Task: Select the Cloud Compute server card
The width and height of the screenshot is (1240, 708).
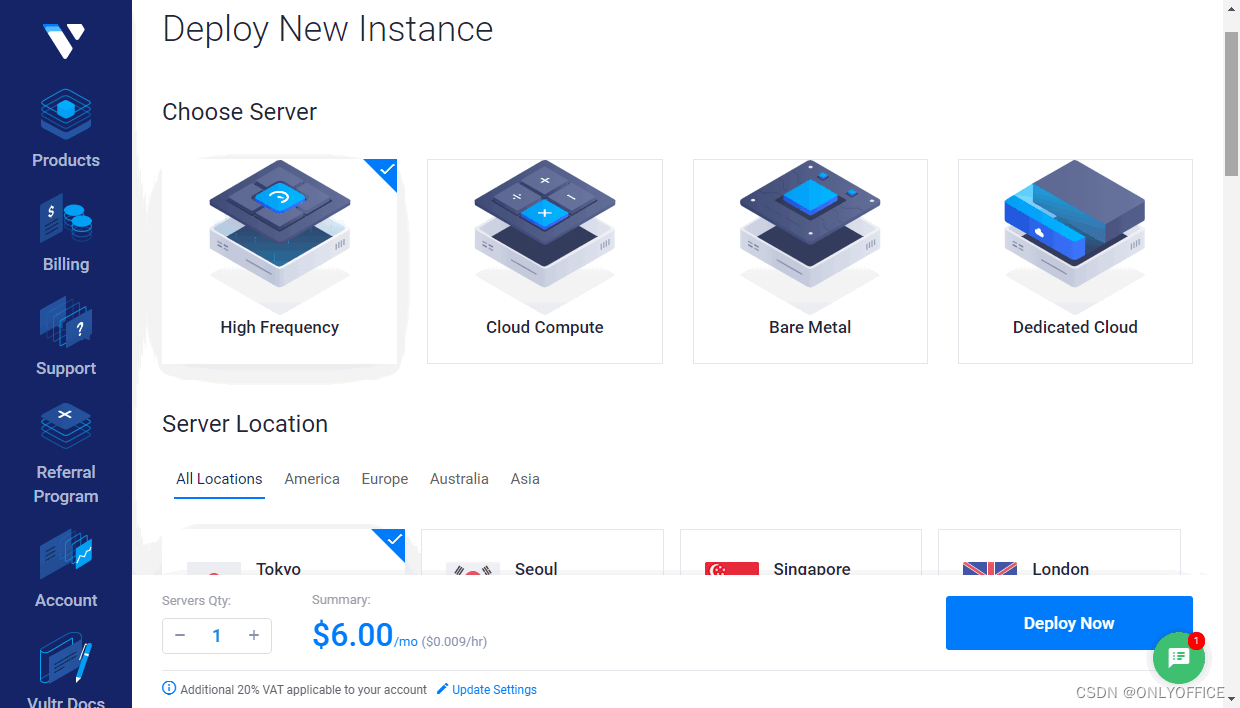Action: pos(545,261)
